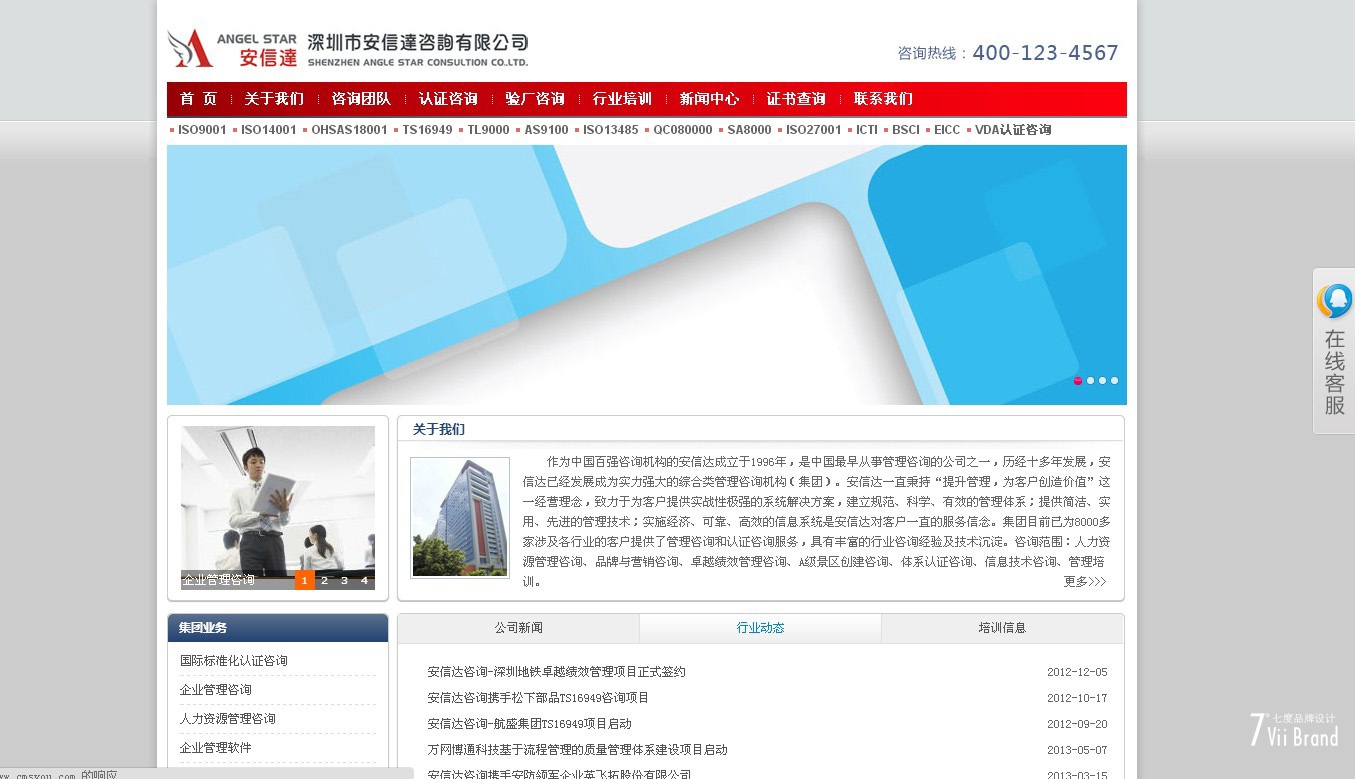Switch to the 公司新闻 tab
Image resolution: width=1355 pixels, height=779 pixels.
tap(518, 628)
